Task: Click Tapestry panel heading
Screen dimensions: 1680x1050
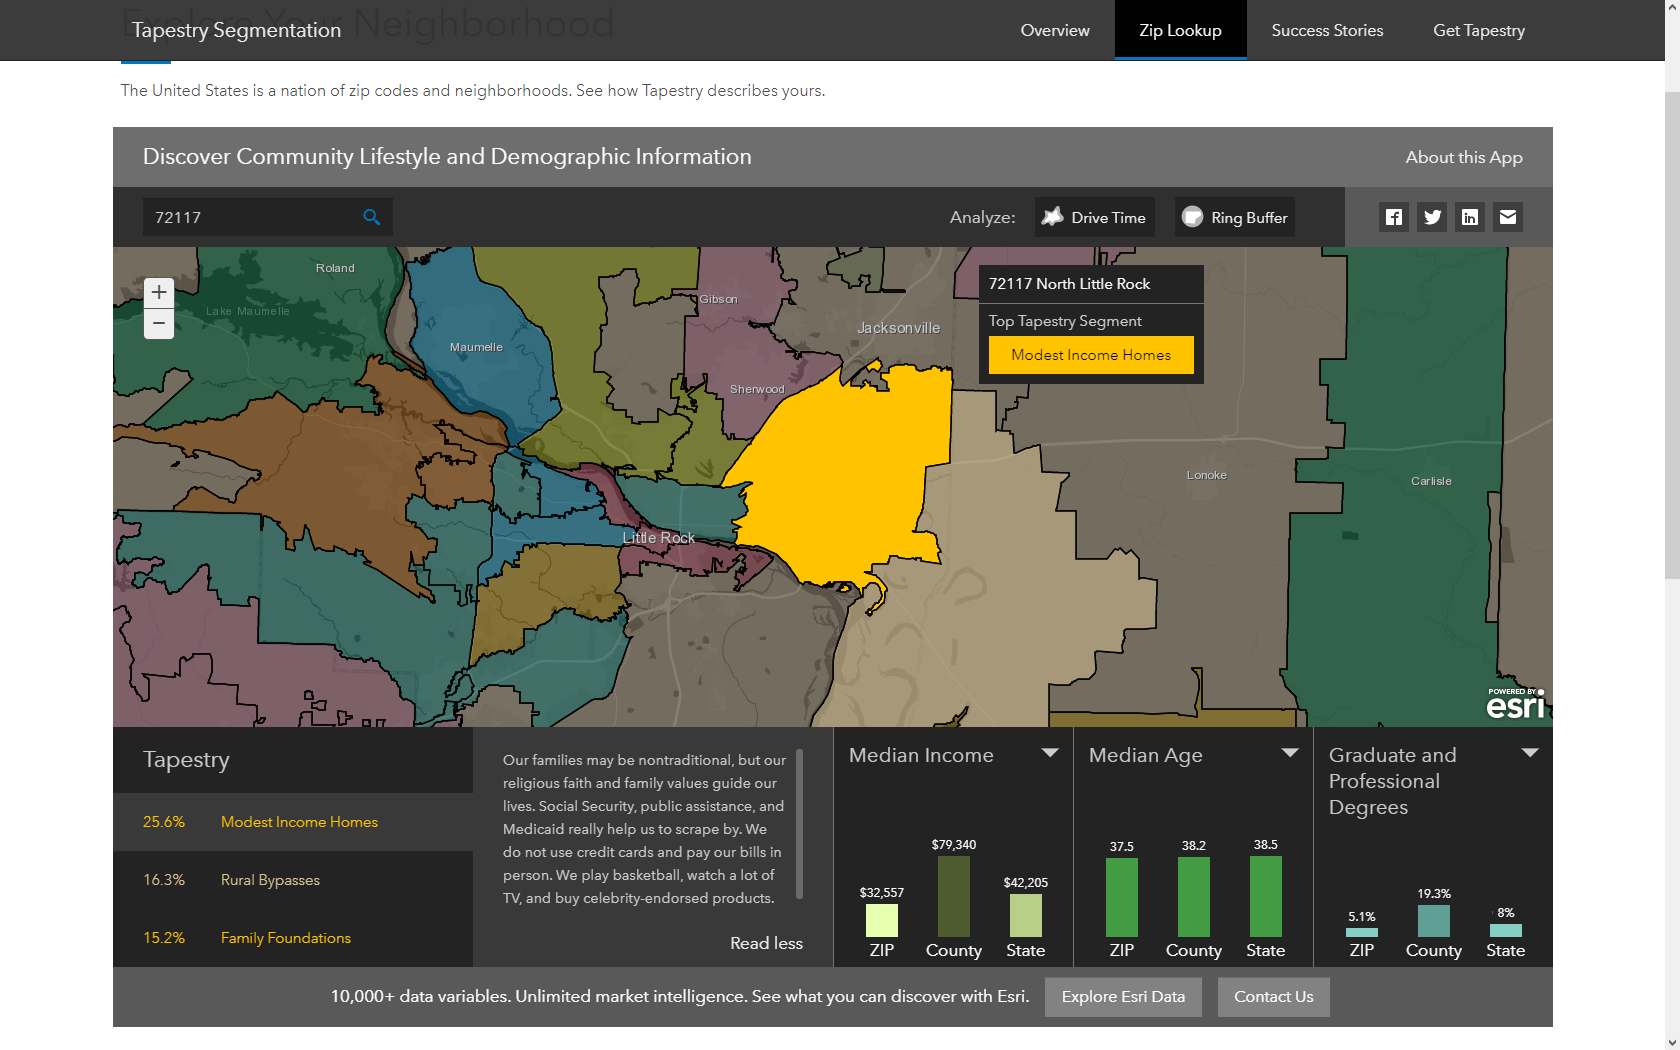Action: [x=186, y=760]
